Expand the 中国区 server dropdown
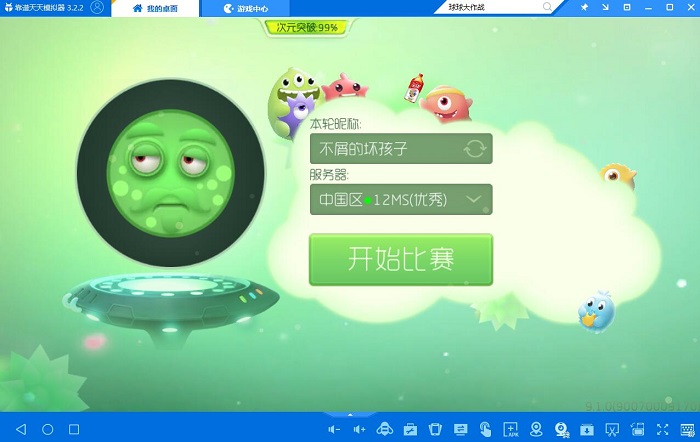 point(401,200)
